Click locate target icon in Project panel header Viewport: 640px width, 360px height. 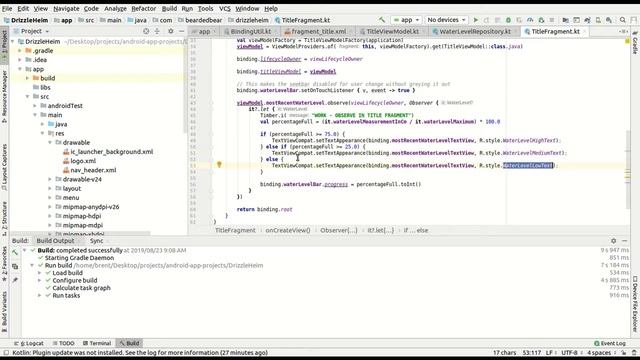146,31
